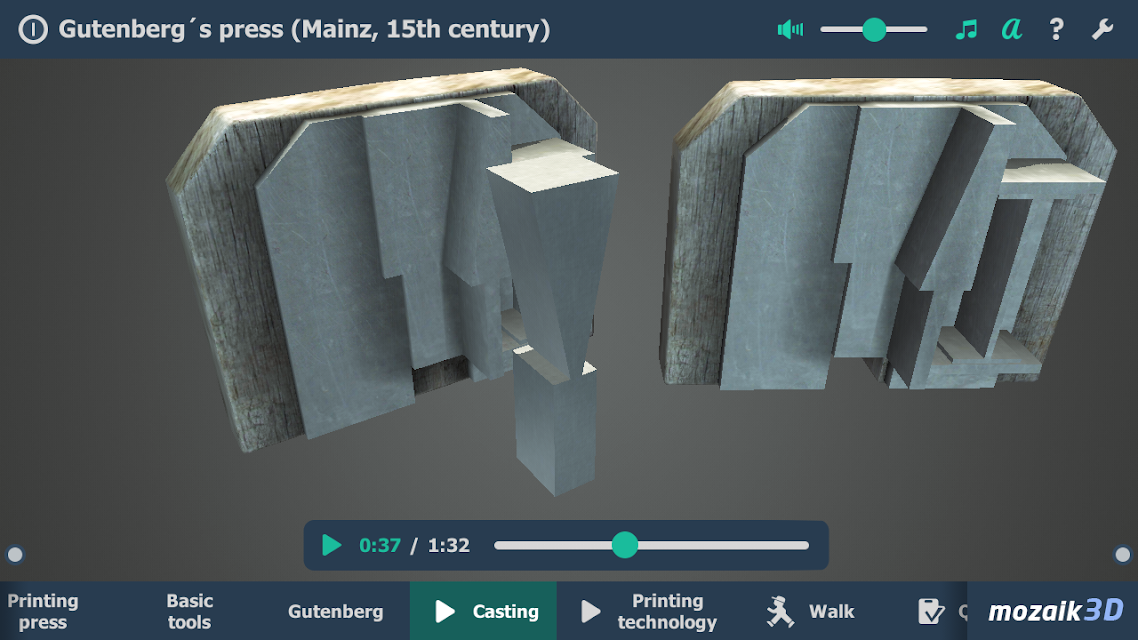The width and height of the screenshot is (1138, 640).
Task: Select the Gutenberg tab
Action: coord(335,612)
